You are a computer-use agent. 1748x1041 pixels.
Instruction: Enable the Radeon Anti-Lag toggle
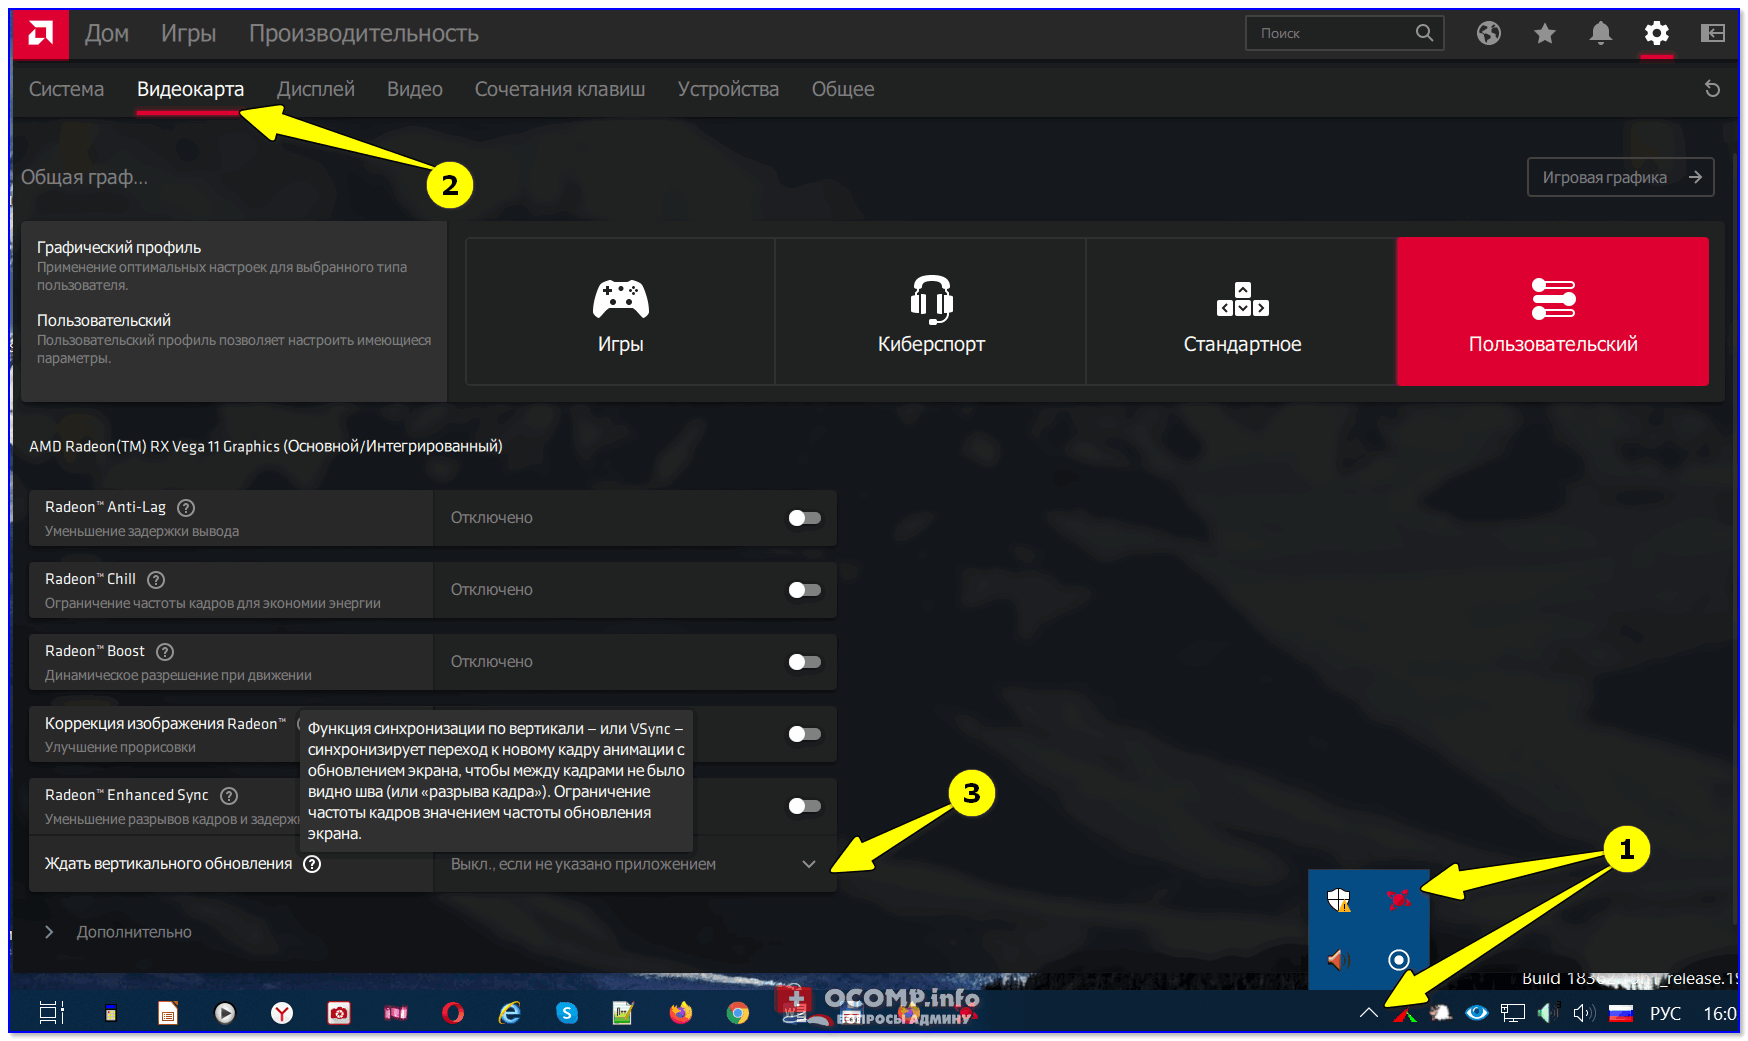(x=804, y=518)
